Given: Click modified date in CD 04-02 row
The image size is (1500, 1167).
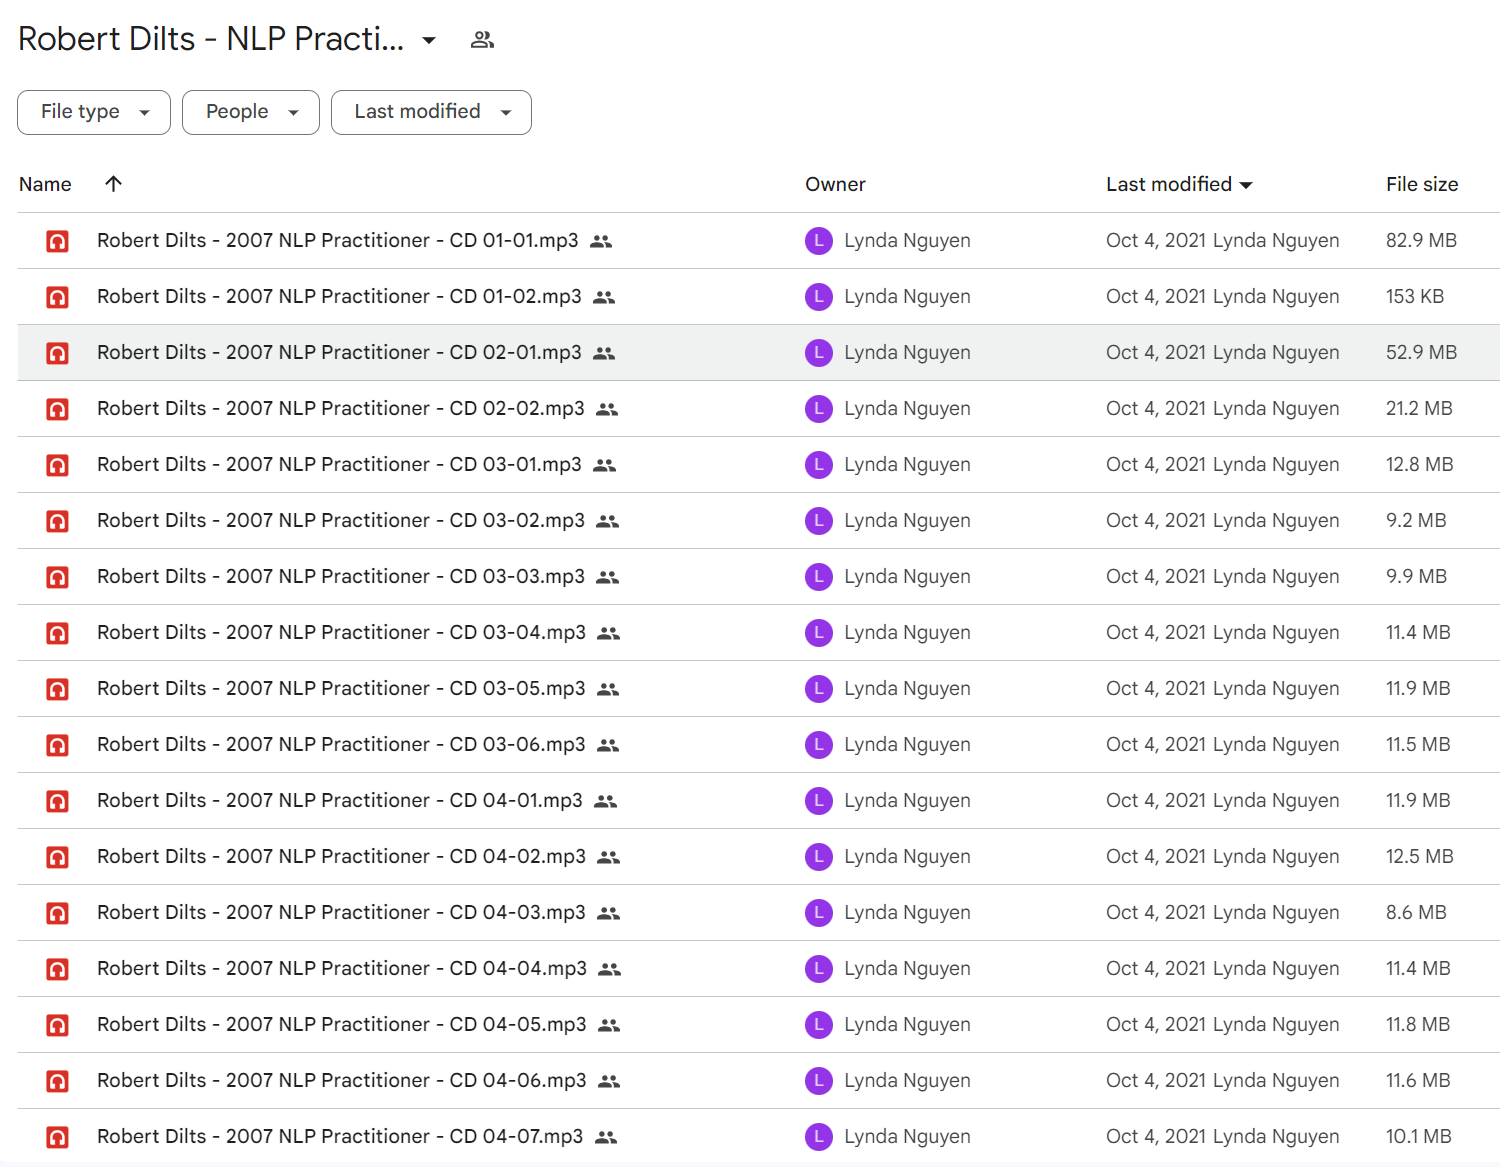Looking at the screenshot, I should pyautogui.click(x=1222, y=856).
